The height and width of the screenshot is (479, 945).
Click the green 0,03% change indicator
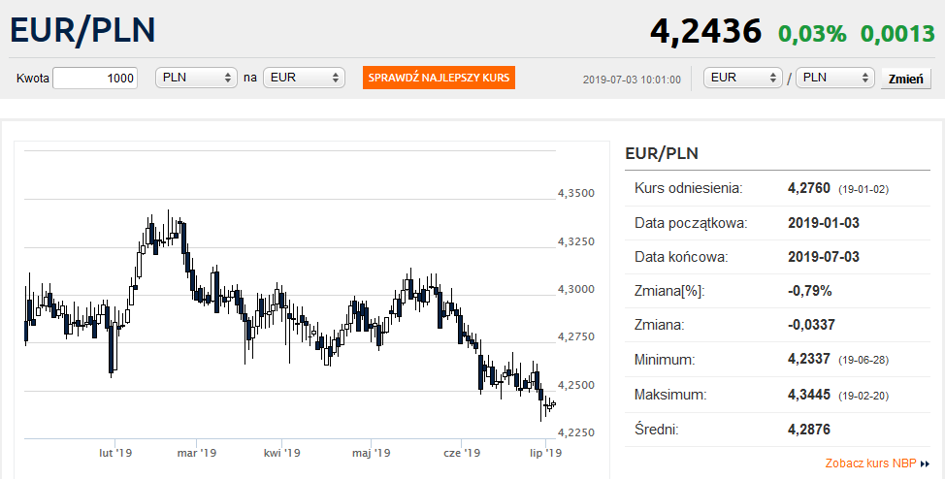coord(812,33)
